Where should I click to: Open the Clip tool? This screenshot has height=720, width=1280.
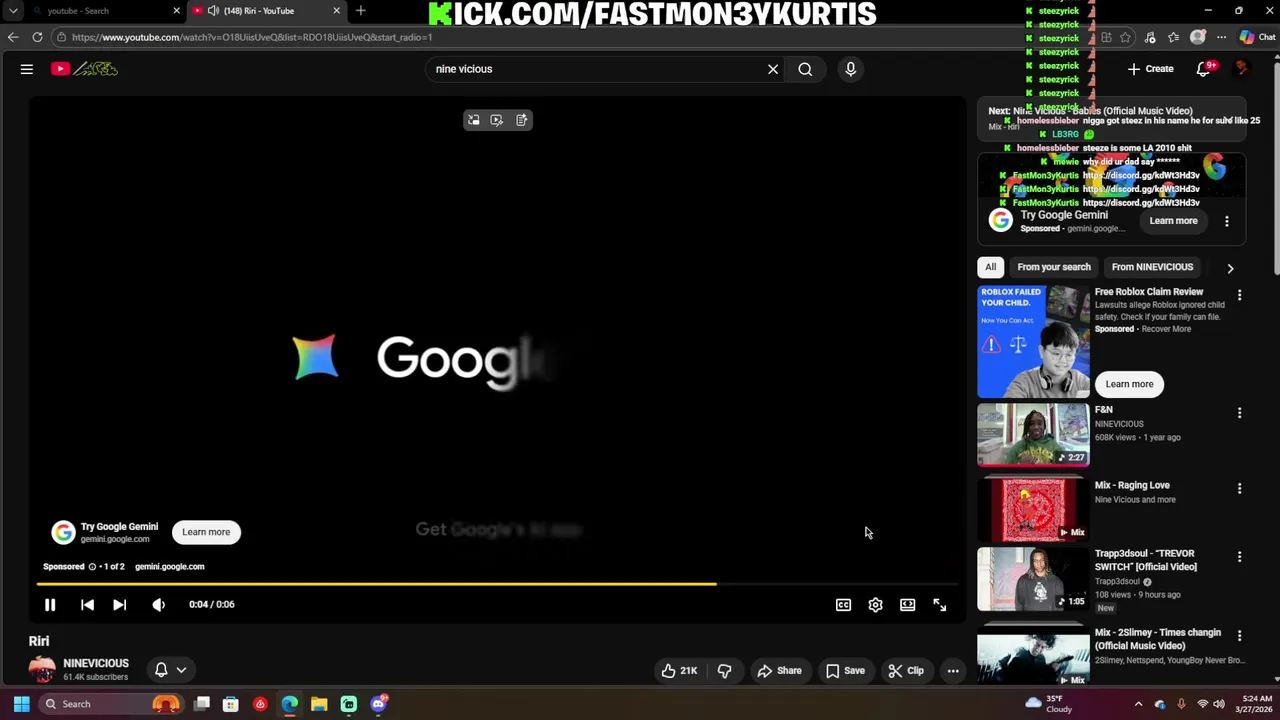click(906, 671)
